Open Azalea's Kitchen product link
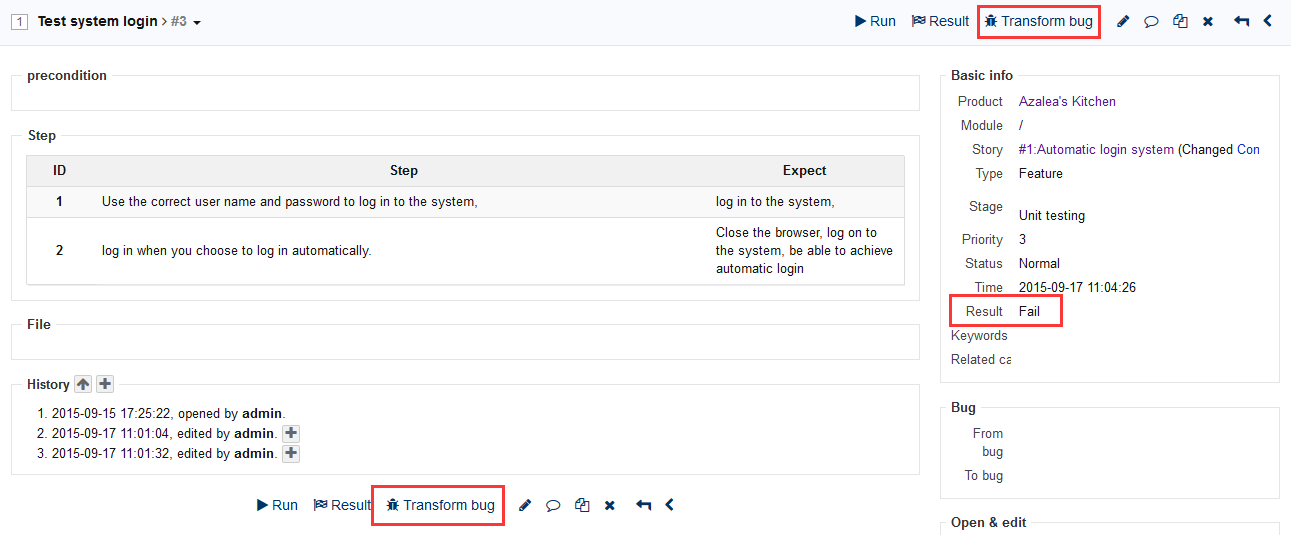Image resolution: width=1291 pixels, height=535 pixels. pyautogui.click(x=1067, y=101)
